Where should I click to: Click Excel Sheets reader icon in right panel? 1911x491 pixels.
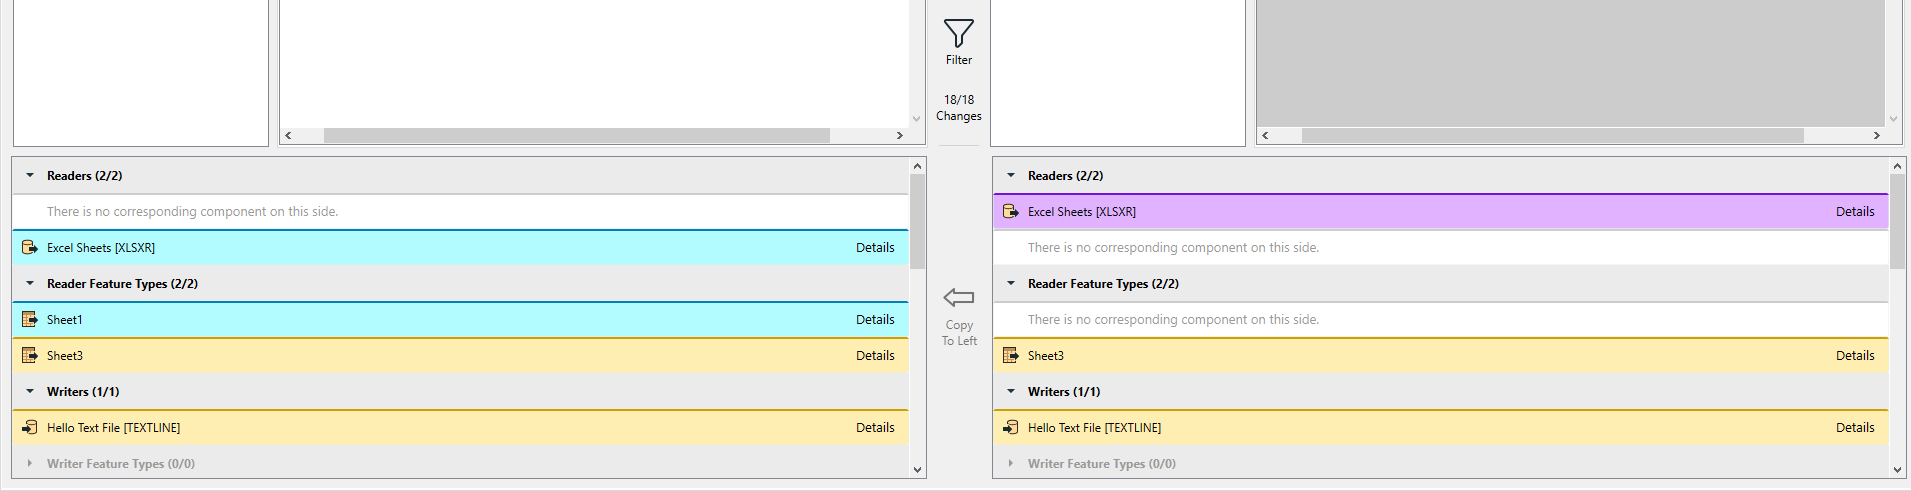tap(1011, 212)
